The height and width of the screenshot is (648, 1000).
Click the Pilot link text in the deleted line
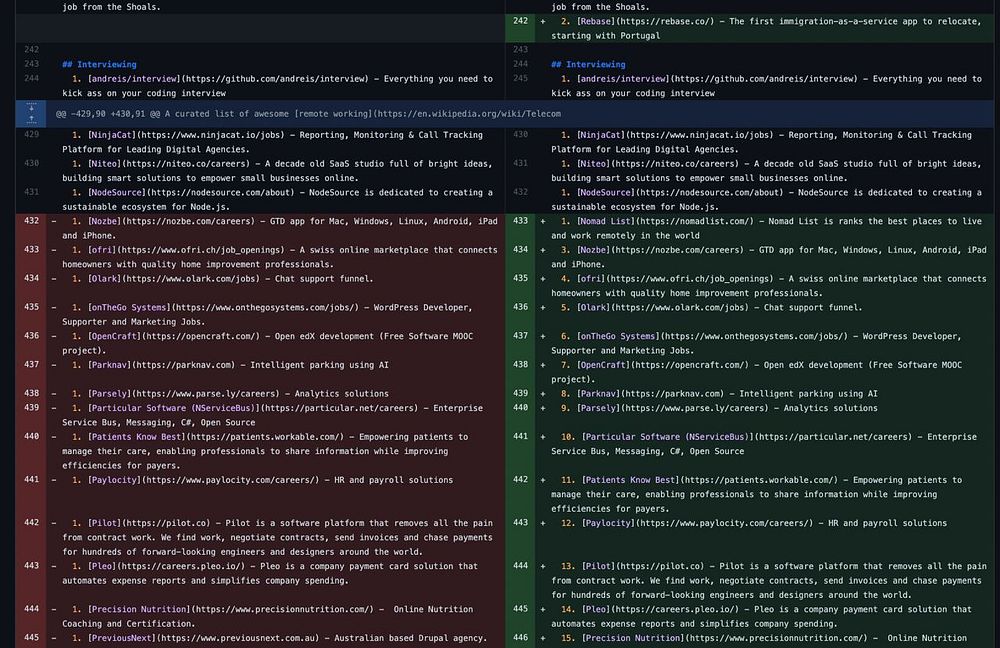[107, 523]
